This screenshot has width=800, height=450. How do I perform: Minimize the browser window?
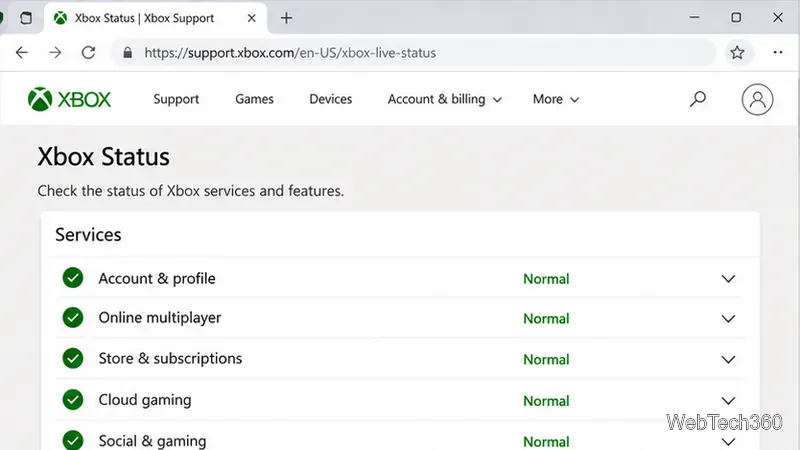[694, 17]
